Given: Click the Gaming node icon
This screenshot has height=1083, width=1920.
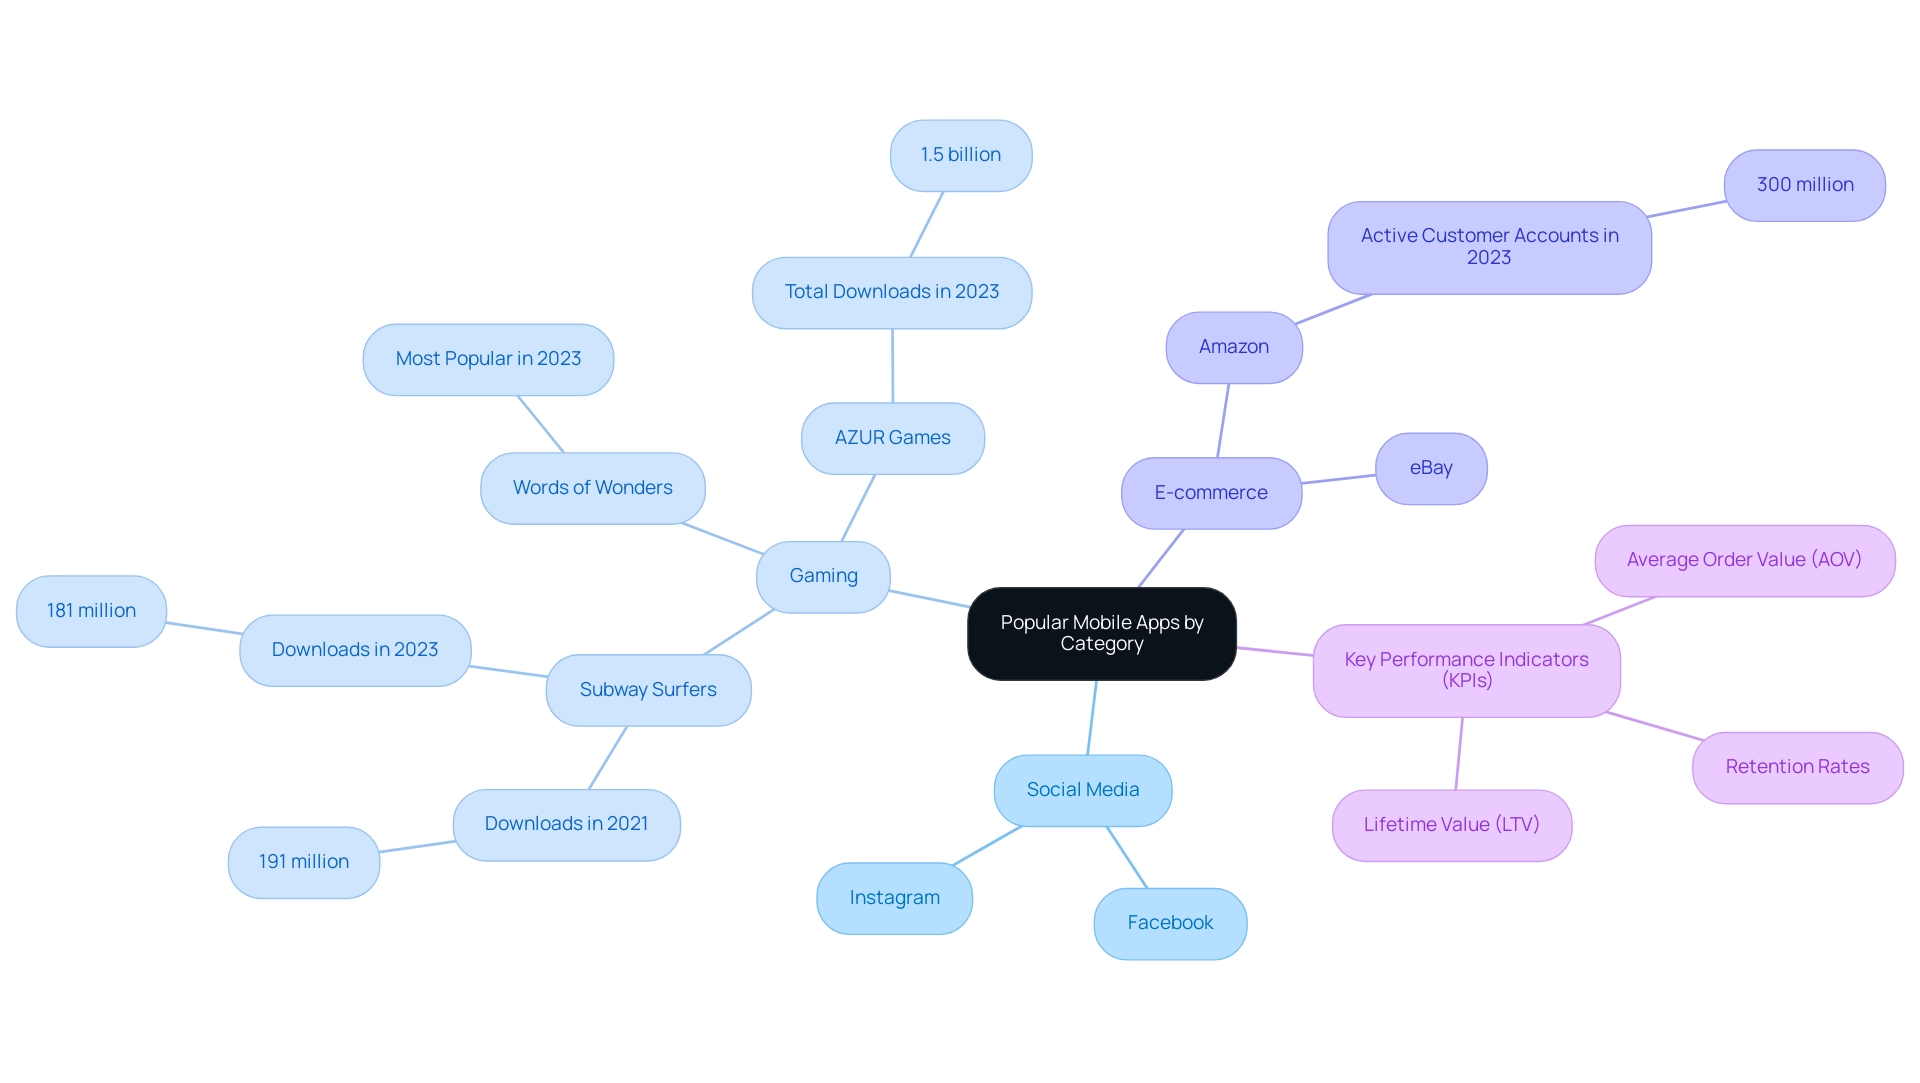Looking at the screenshot, I should (823, 572).
